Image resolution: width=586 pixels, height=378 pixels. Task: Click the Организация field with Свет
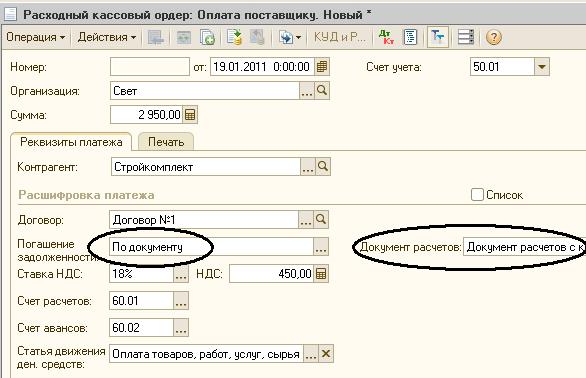coord(205,90)
